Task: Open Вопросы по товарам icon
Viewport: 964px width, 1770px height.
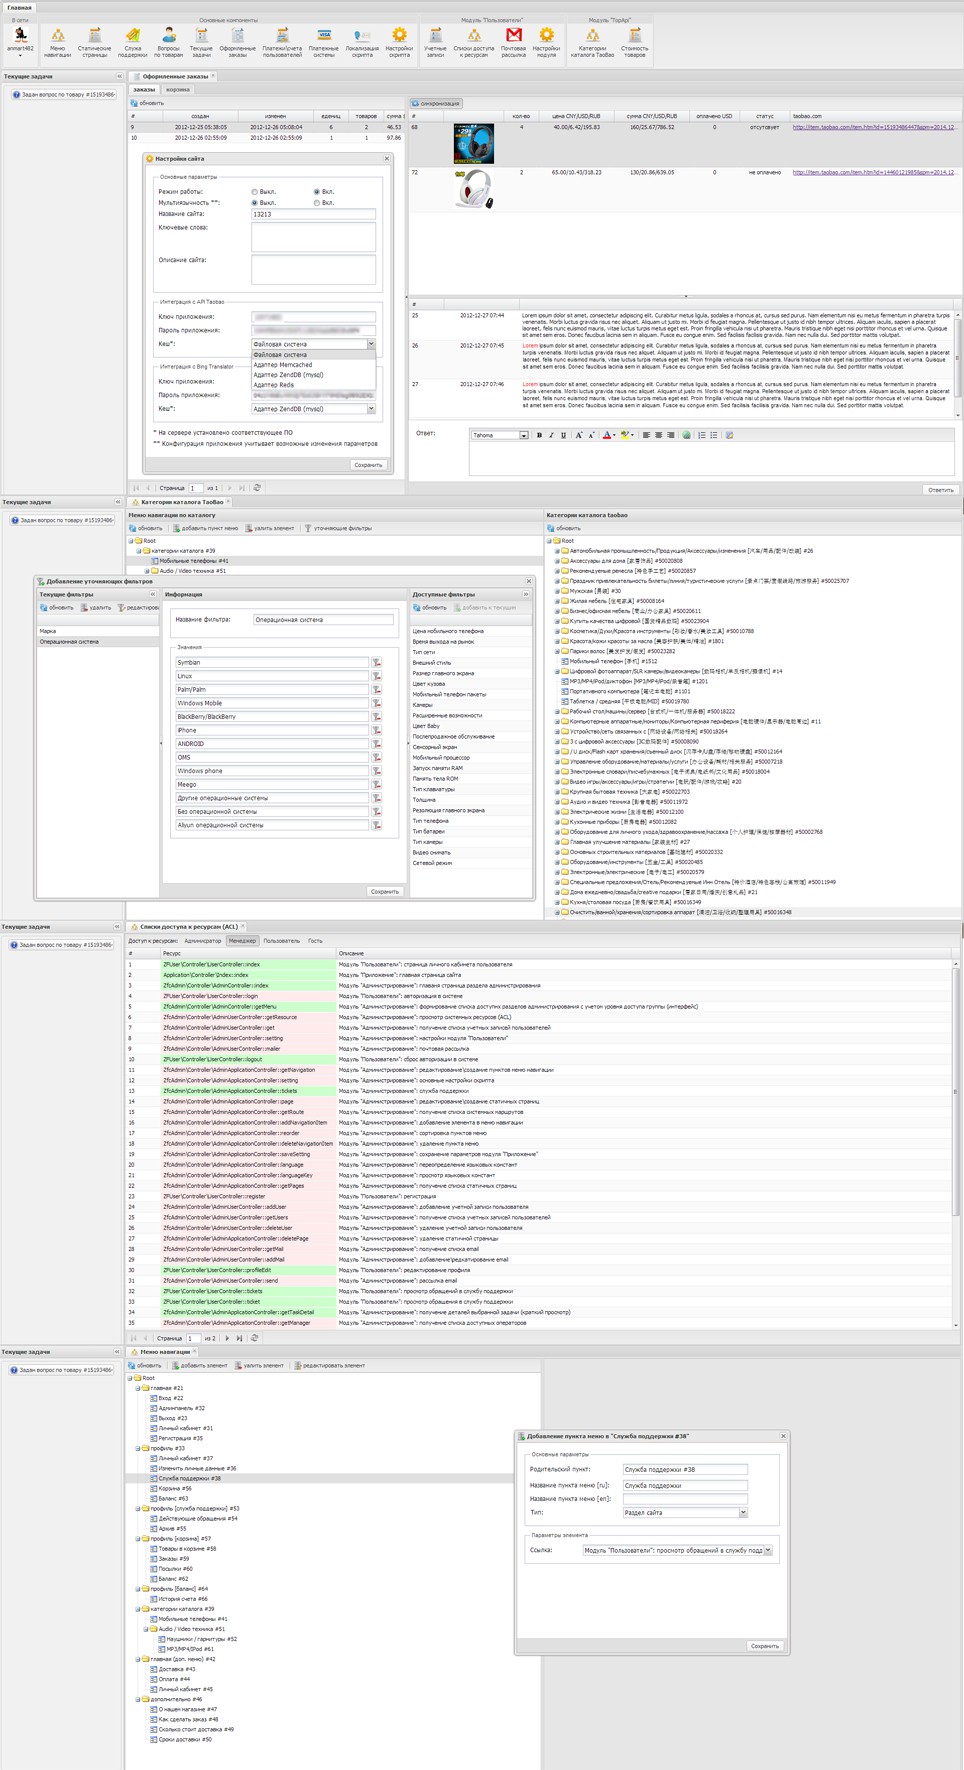Action: 168,42
